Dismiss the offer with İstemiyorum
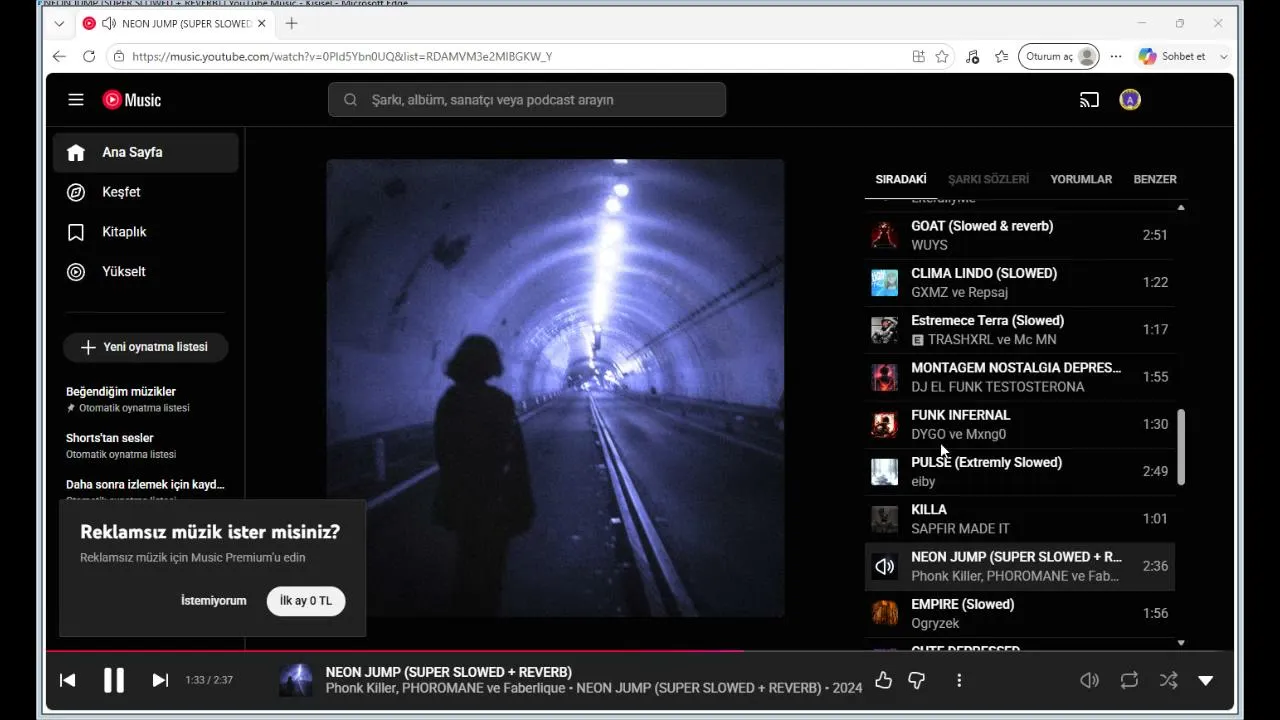 [213, 601]
